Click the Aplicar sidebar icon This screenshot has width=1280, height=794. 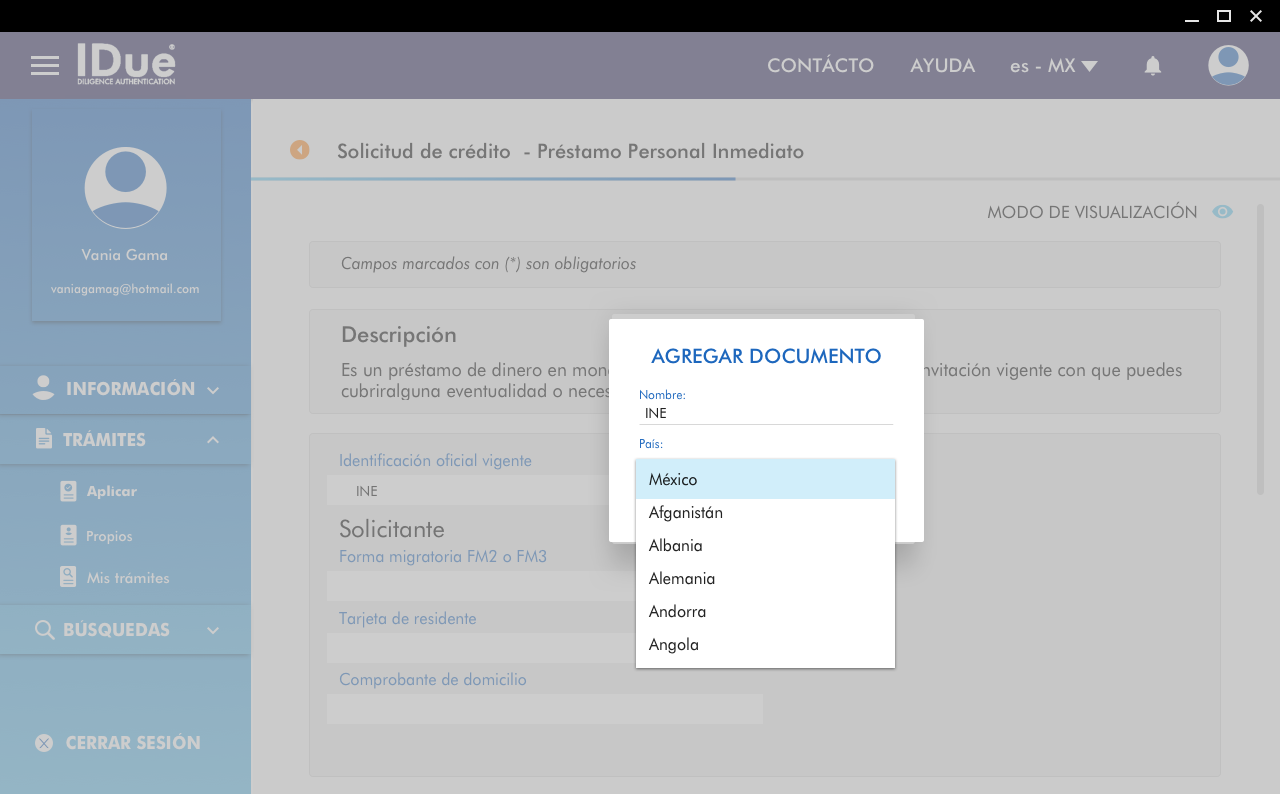[68, 491]
